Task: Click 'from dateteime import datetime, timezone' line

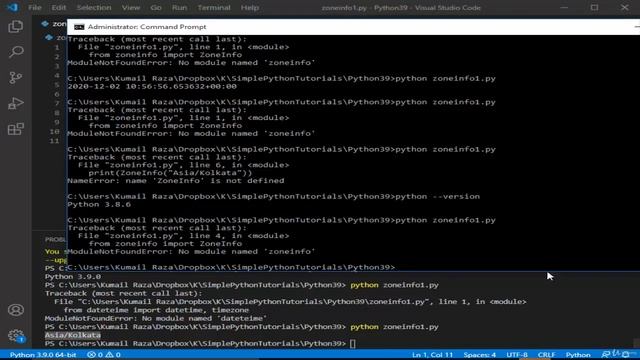Action: click(156, 310)
